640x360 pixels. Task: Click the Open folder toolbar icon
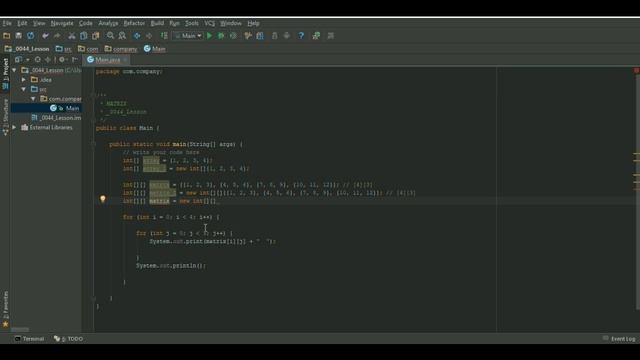click(7, 36)
